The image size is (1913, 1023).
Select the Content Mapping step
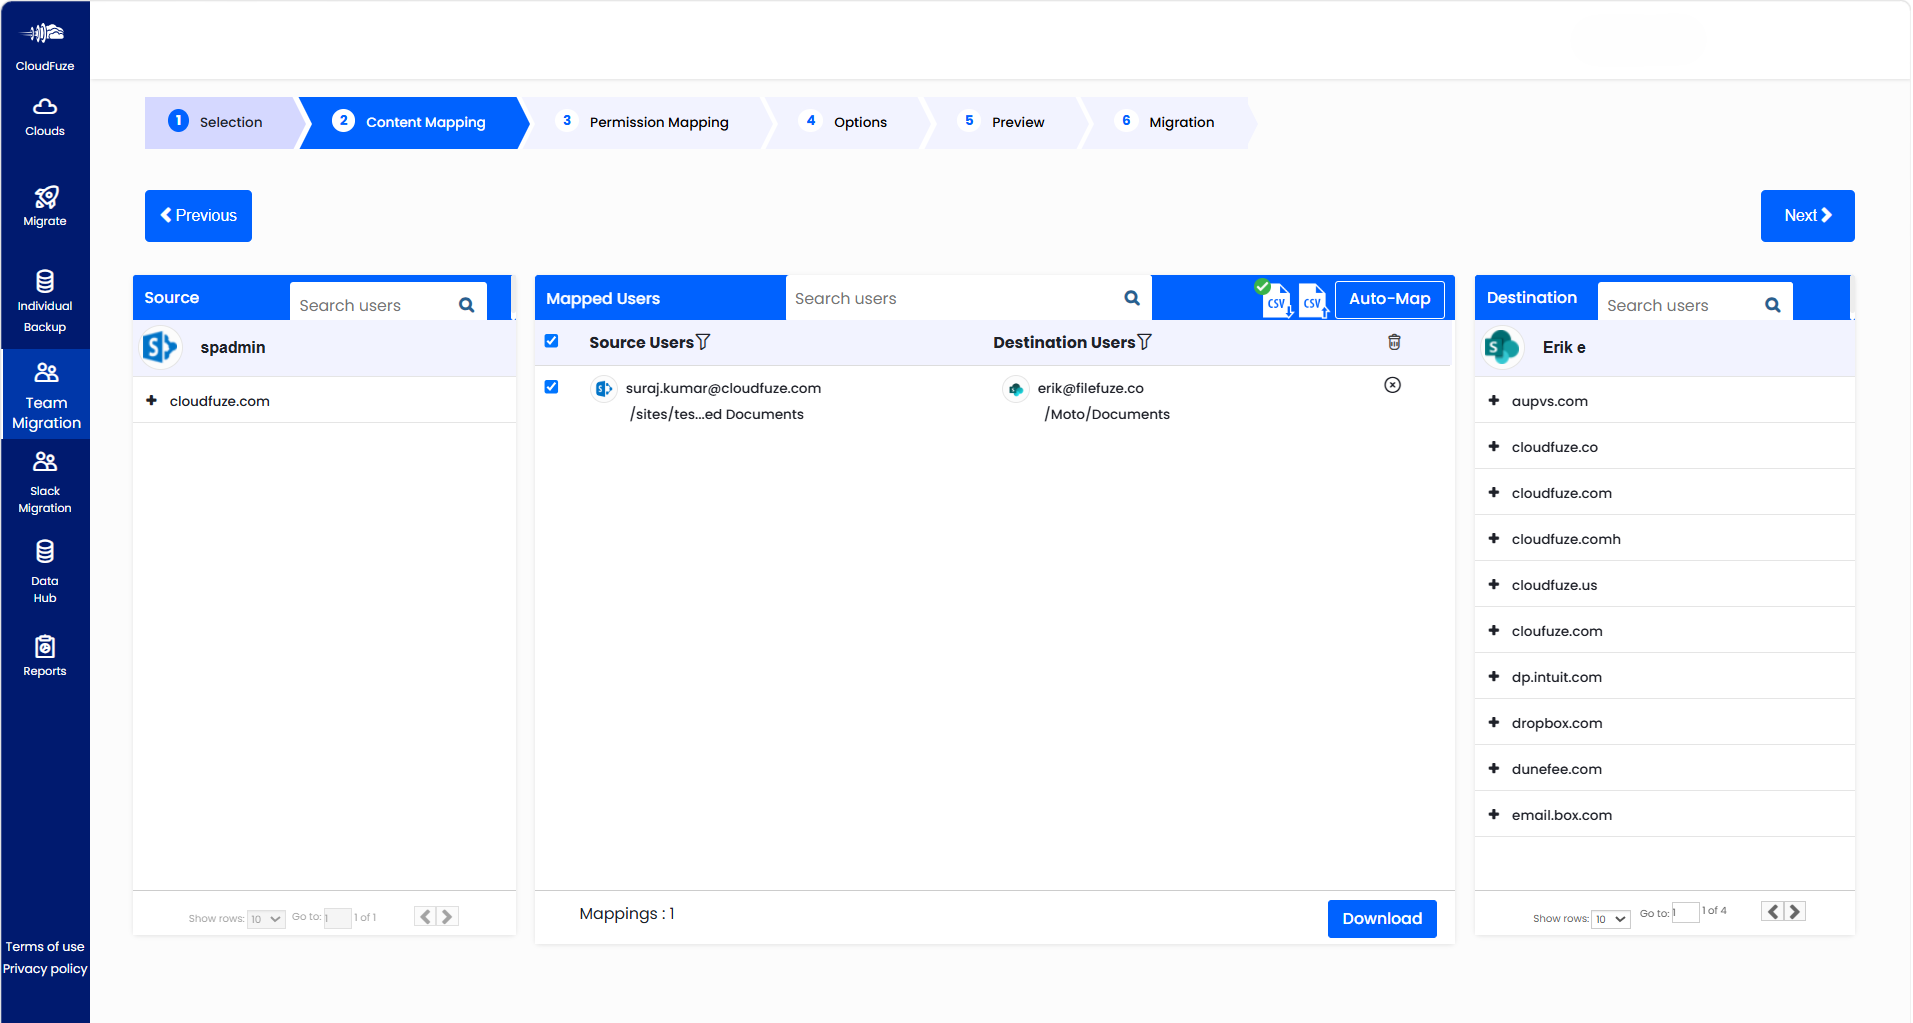pos(412,122)
